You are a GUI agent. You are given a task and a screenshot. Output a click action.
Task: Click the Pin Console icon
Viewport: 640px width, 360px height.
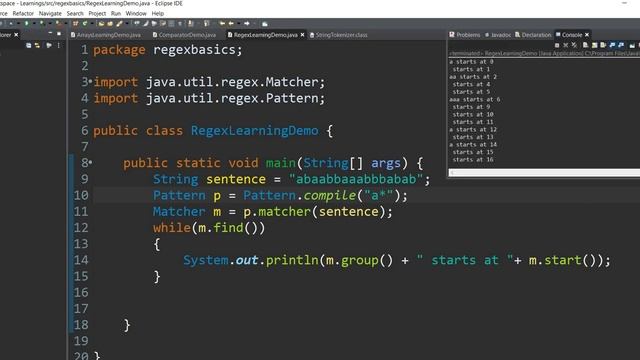(632, 45)
